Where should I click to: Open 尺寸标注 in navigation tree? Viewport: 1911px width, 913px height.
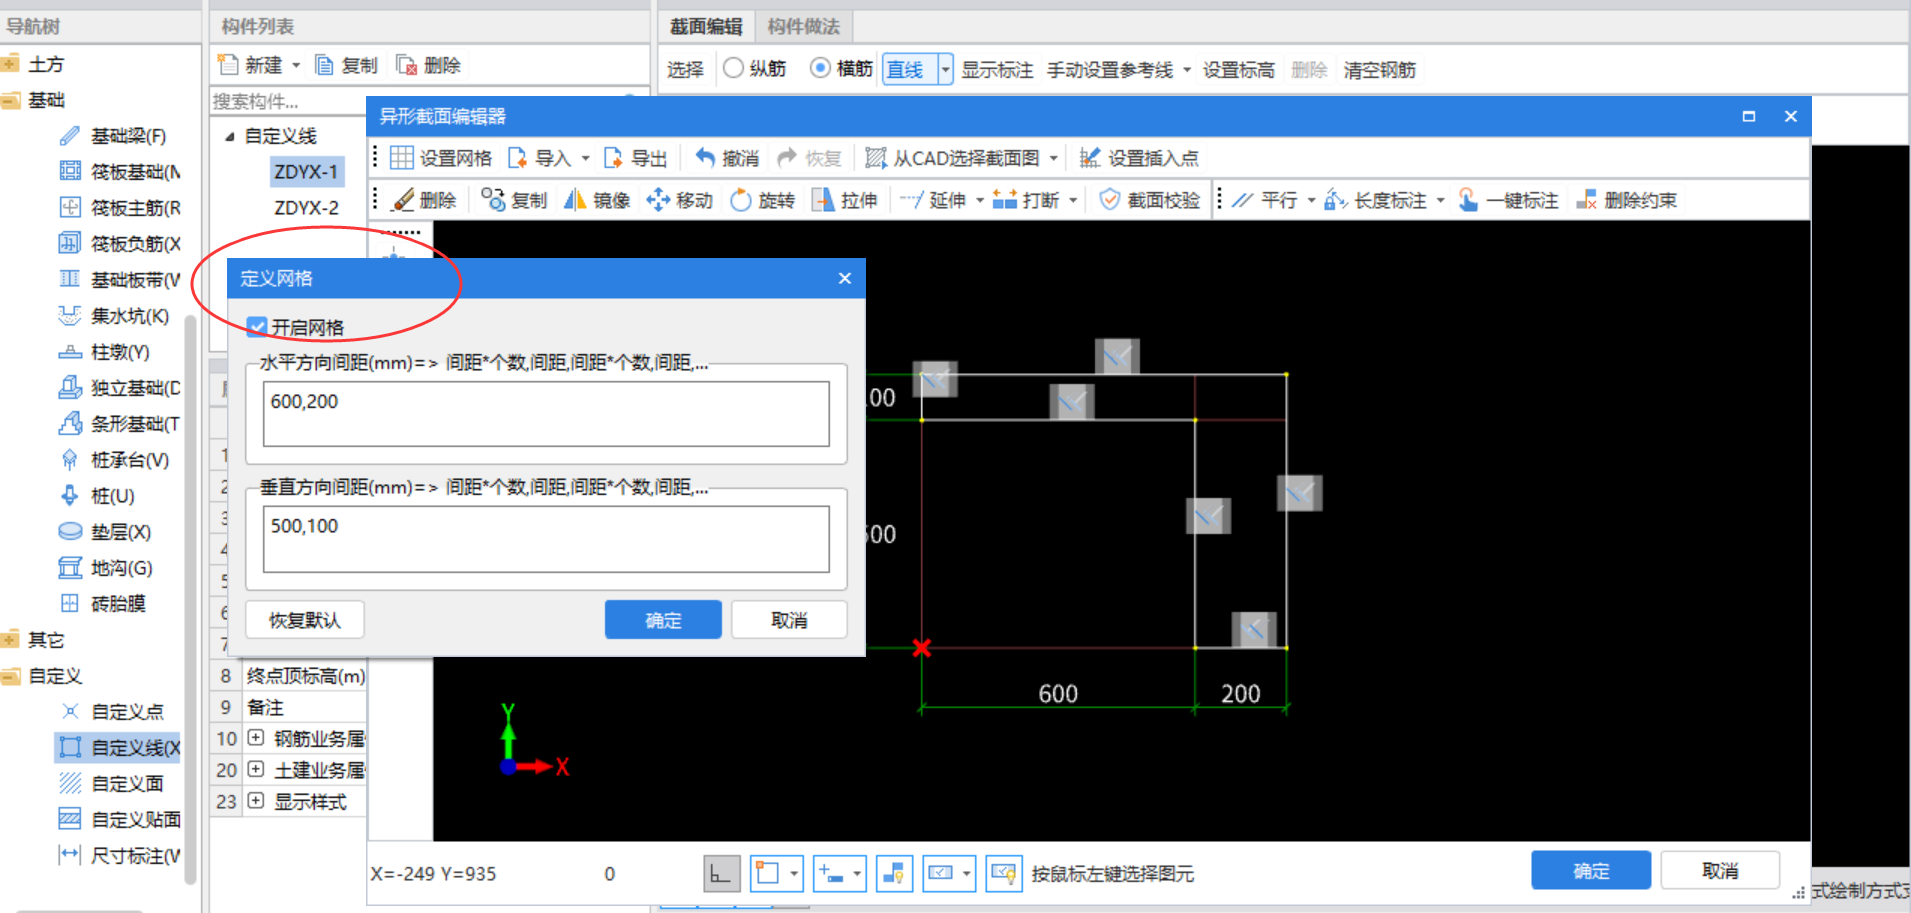click(119, 855)
